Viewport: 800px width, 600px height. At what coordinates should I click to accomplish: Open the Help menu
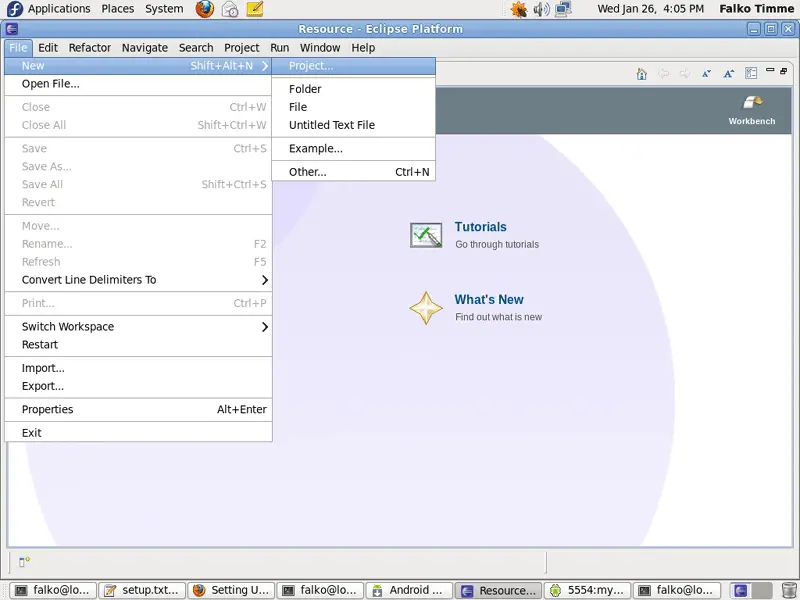(x=363, y=47)
